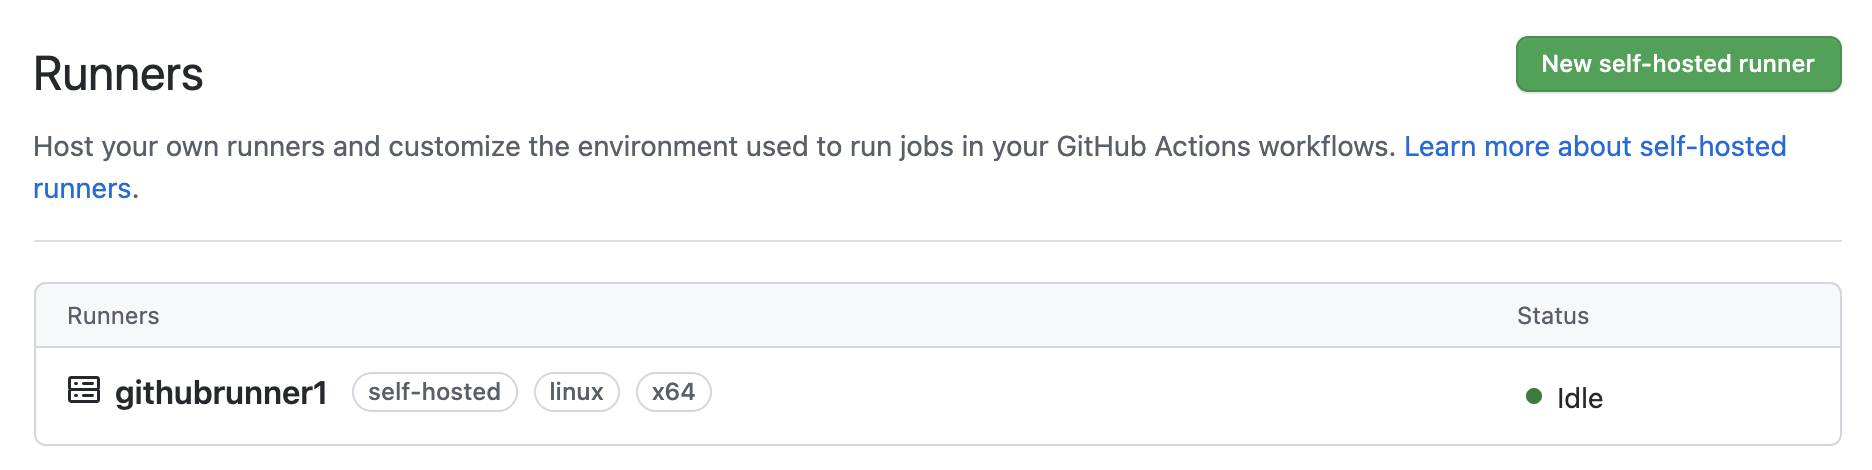The image size is (1872, 470).
Task: Click the word "Learn" in the help link
Action: point(1440,147)
